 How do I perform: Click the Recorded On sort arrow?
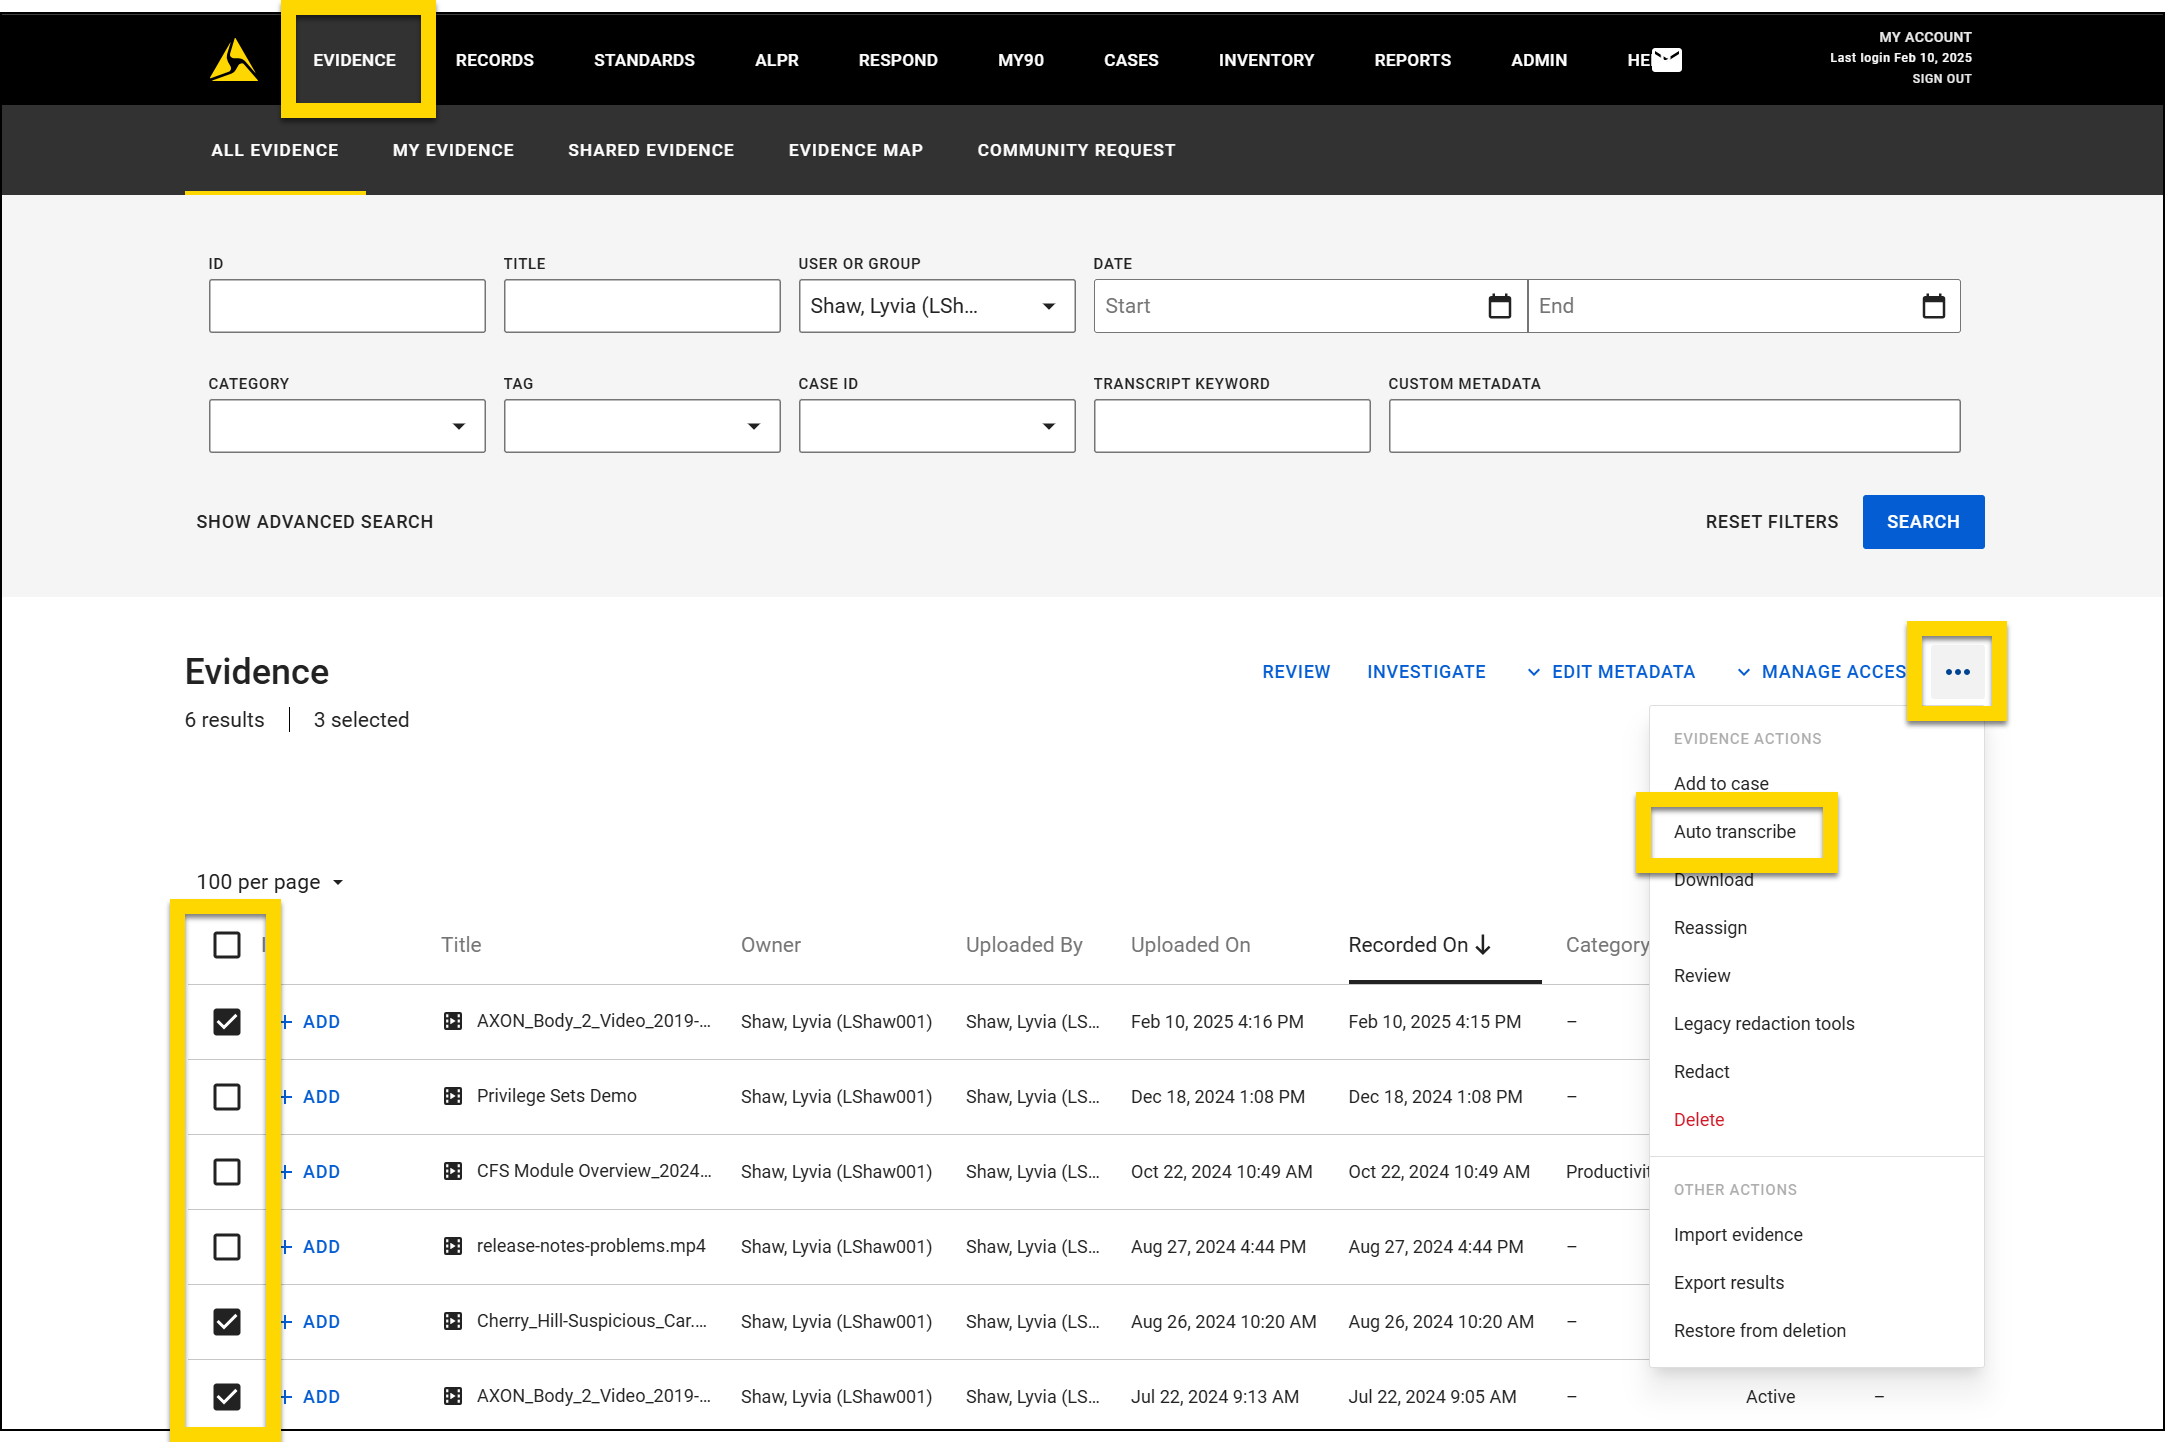coord(1483,945)
